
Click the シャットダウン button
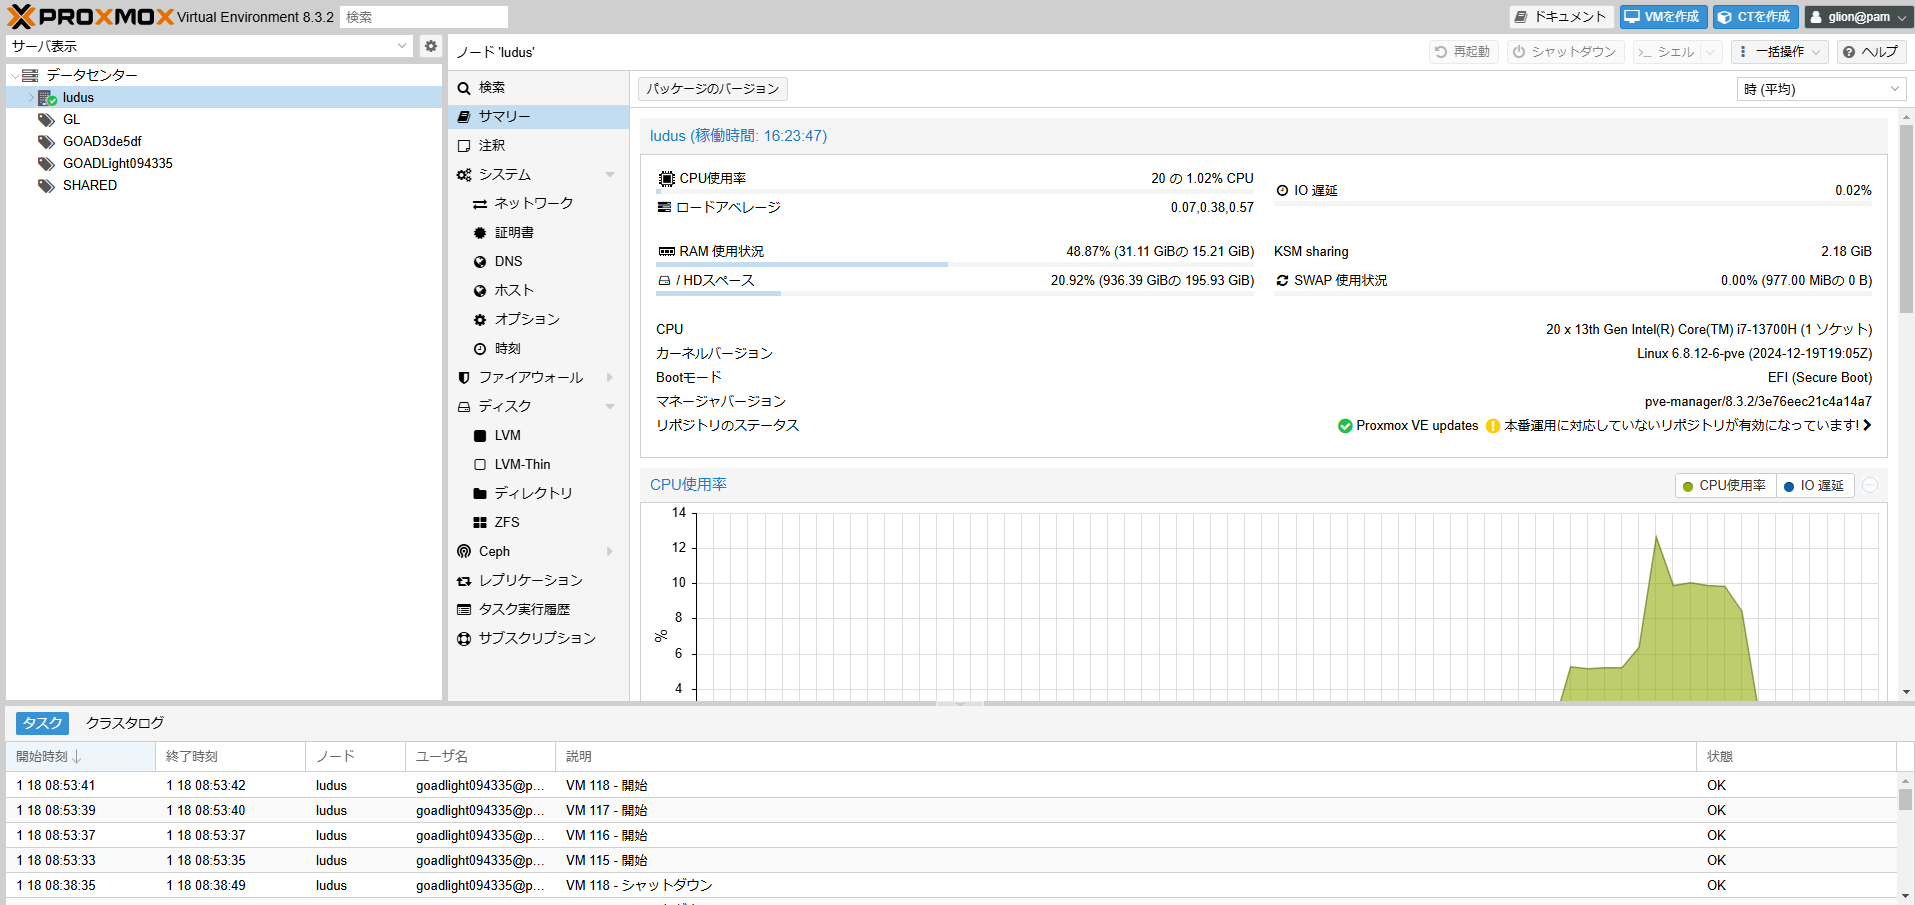click(x=1564, y=52)
